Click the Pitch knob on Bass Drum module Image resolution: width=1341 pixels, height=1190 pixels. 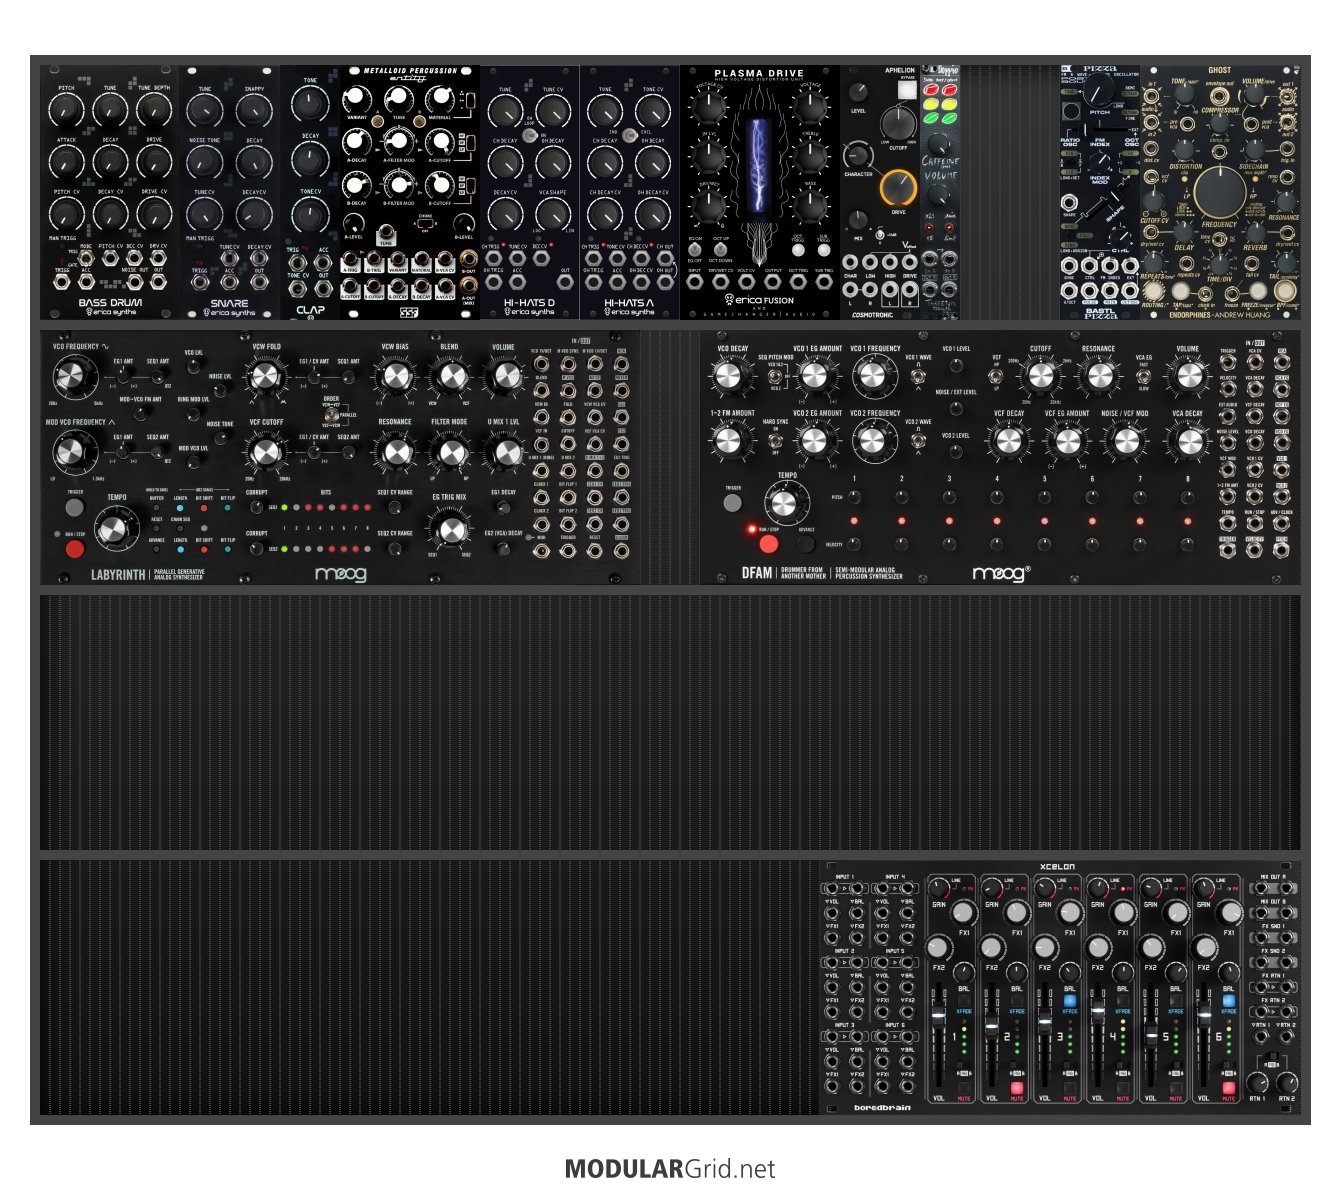click(66, 109)
